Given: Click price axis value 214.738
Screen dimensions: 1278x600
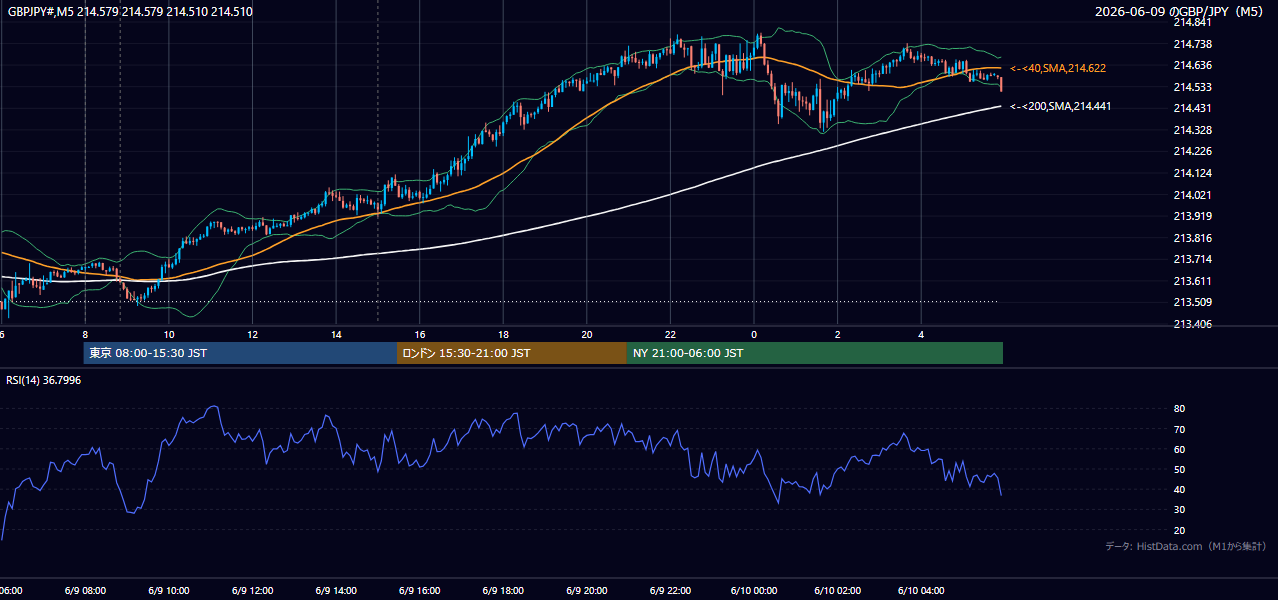Looking at the screenshot, I should point(1192,44).
